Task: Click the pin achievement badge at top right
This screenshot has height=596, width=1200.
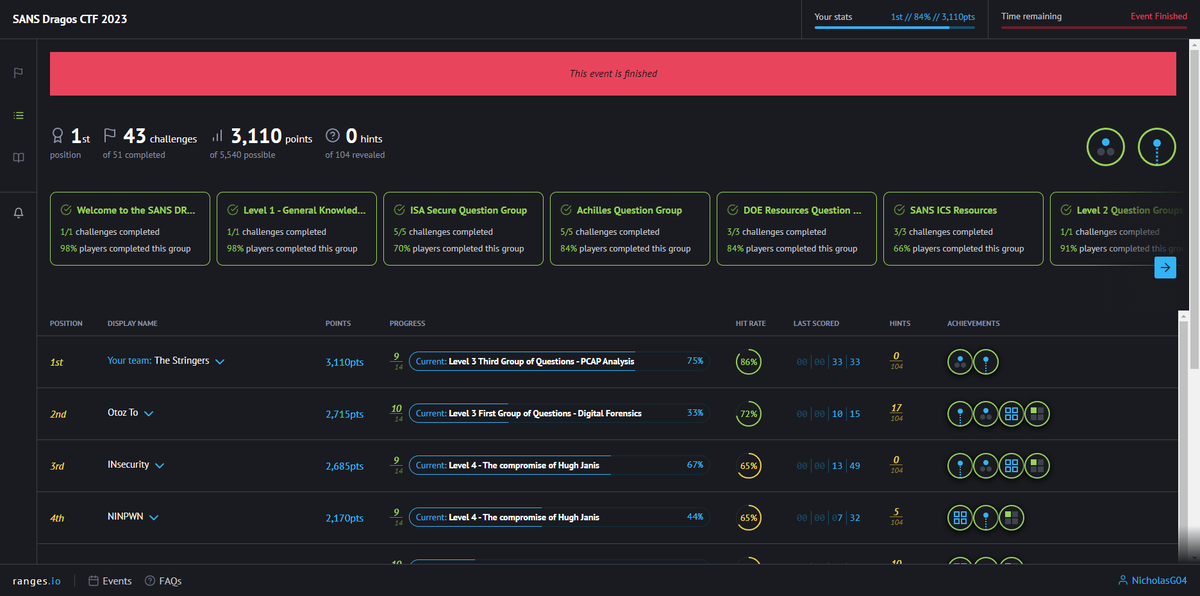Action: (1157, 149)
